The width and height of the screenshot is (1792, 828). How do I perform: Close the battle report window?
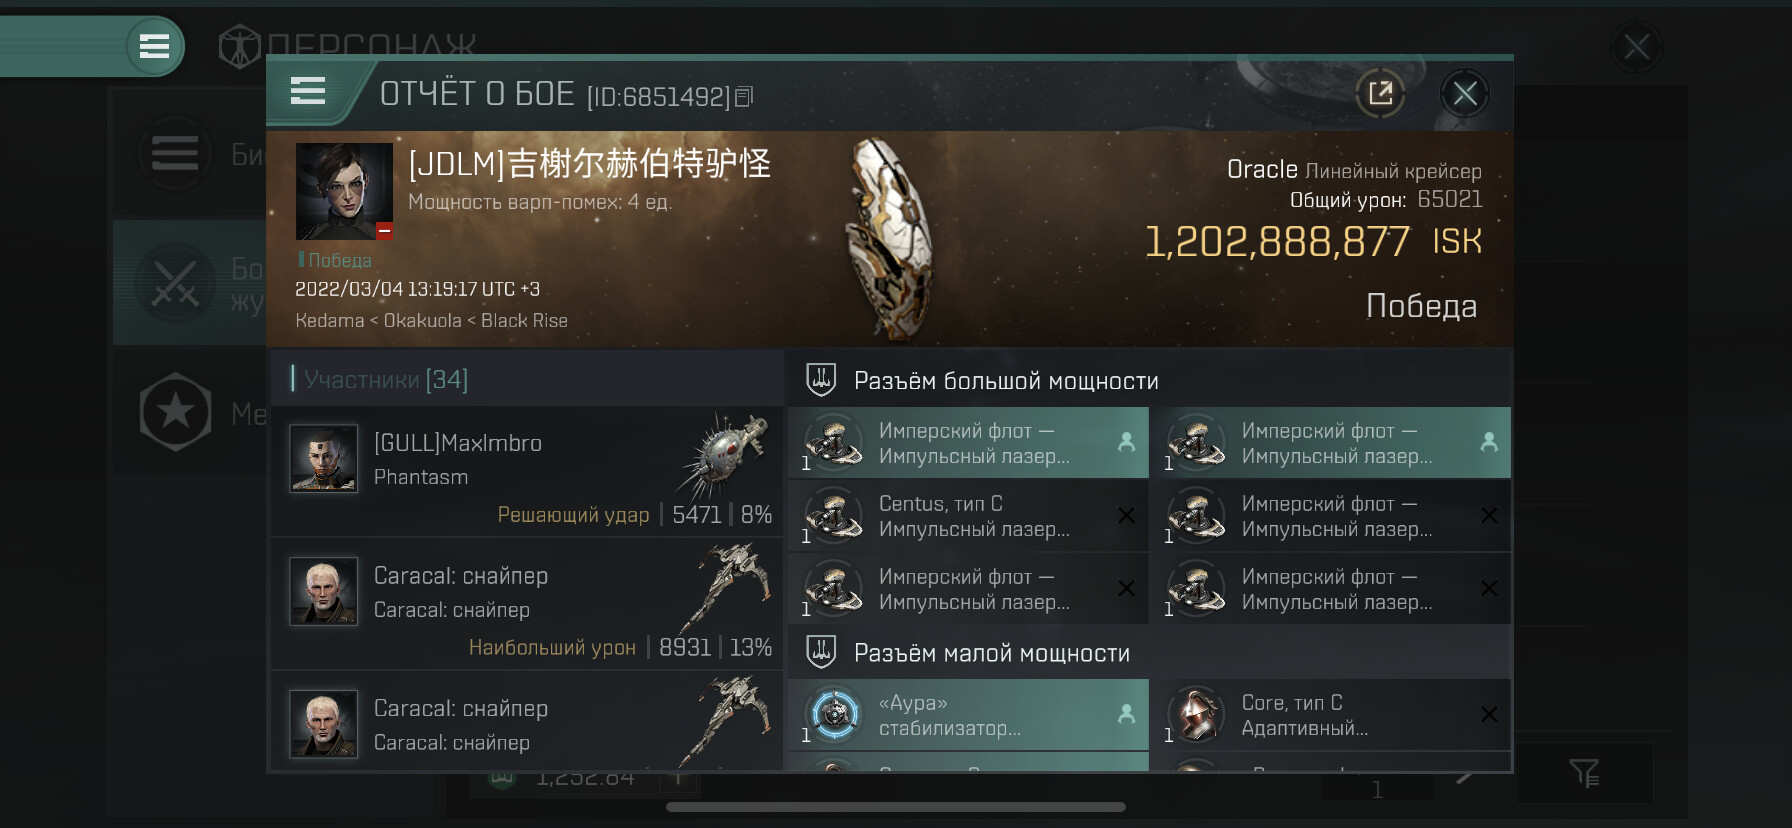coord(1465,94)
